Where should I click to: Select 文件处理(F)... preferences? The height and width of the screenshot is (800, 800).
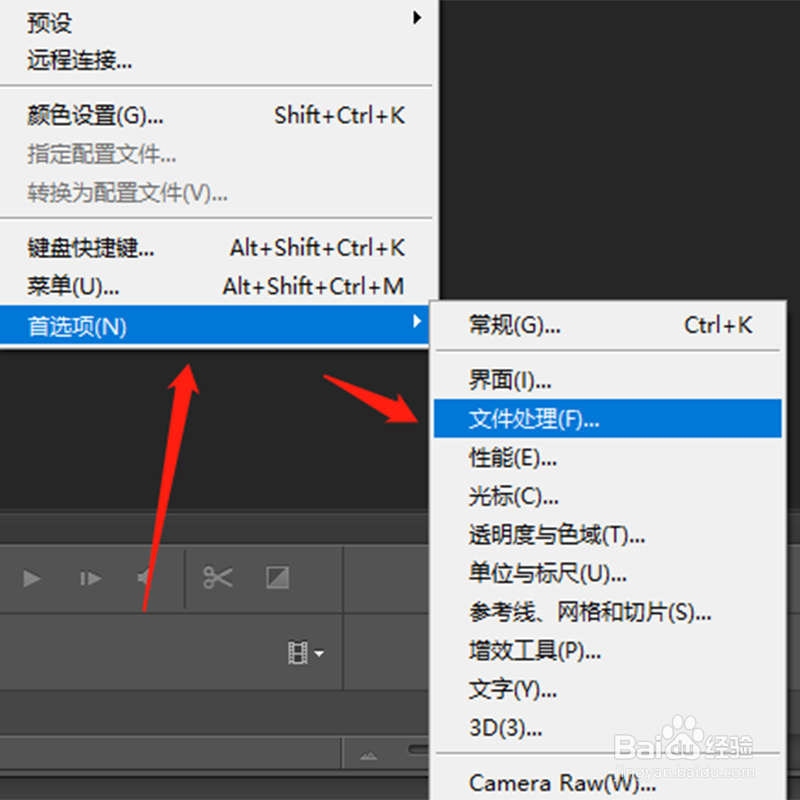point(607,418)
